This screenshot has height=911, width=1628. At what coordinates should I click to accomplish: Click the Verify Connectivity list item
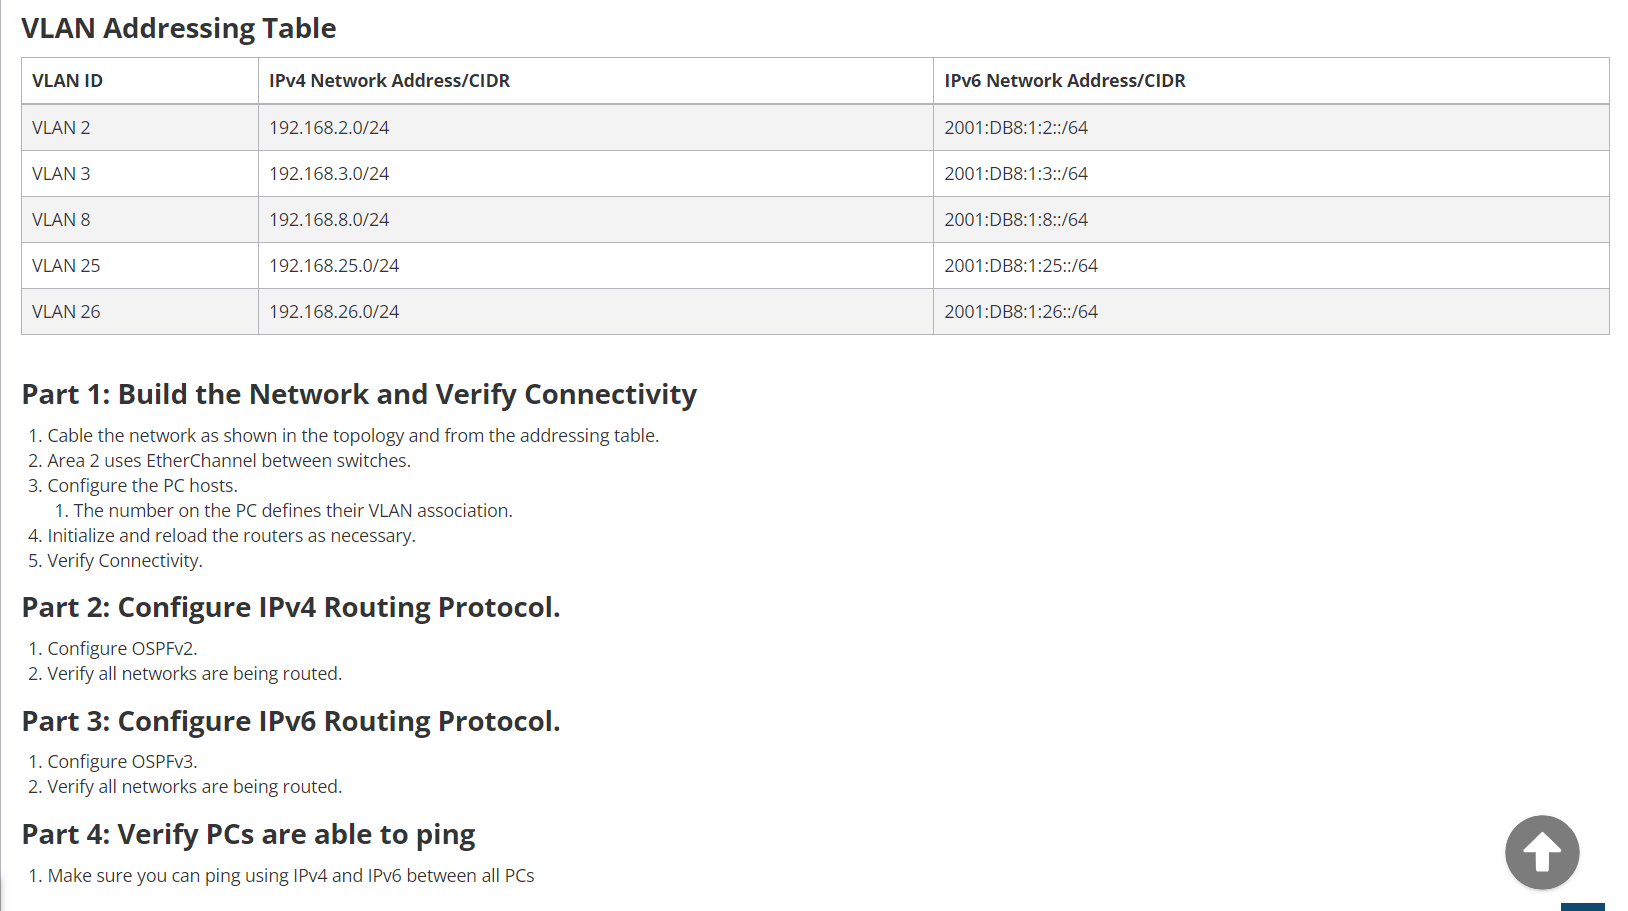pos(124,560)
